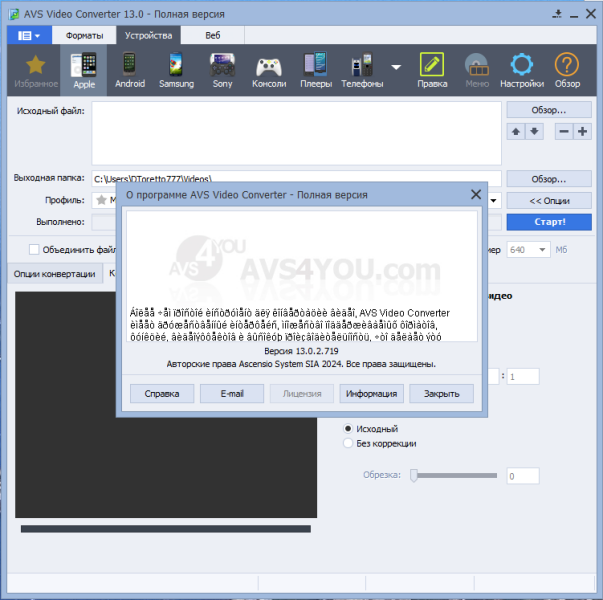Choose the Samsung devices icon
Image resolution: width=603 pixels, height=600 pixels.
(x=176, y=70)
